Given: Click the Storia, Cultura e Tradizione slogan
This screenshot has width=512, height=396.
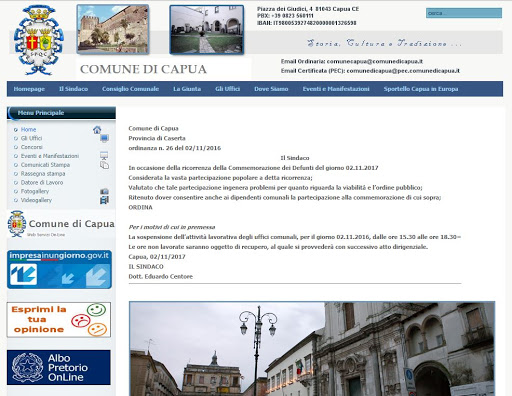Looking at the screenshot, I should click(x=384, y=43).
